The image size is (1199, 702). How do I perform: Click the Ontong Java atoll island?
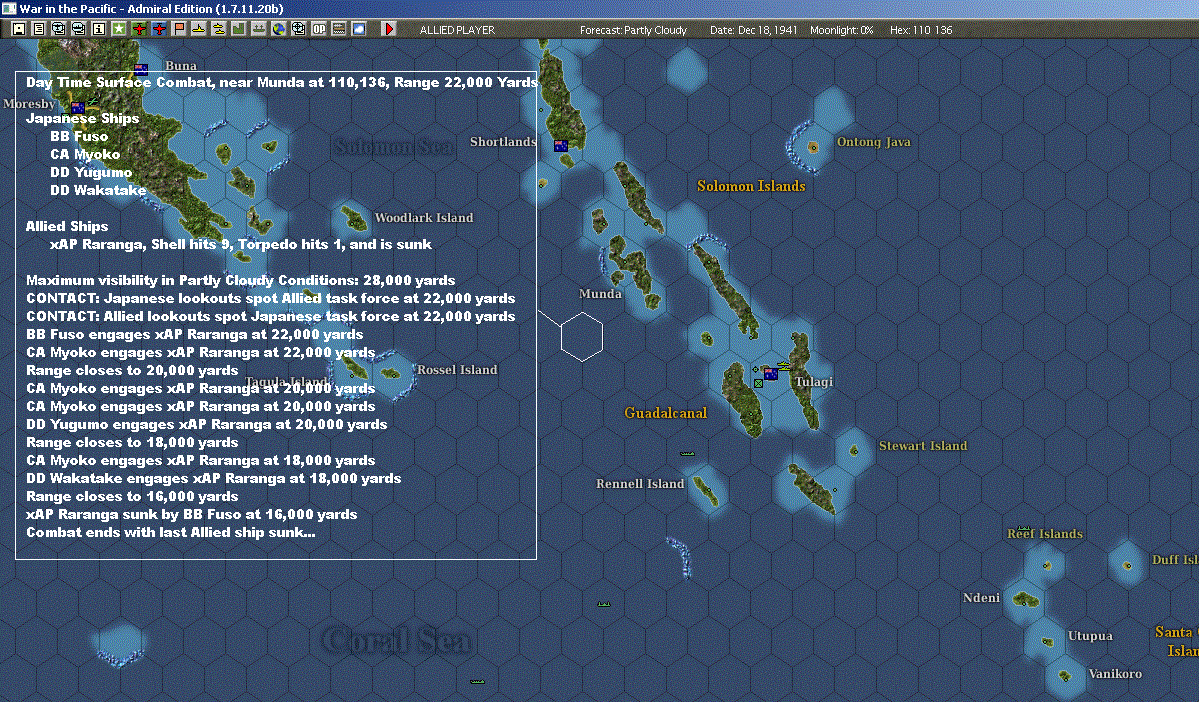point(813,147)
